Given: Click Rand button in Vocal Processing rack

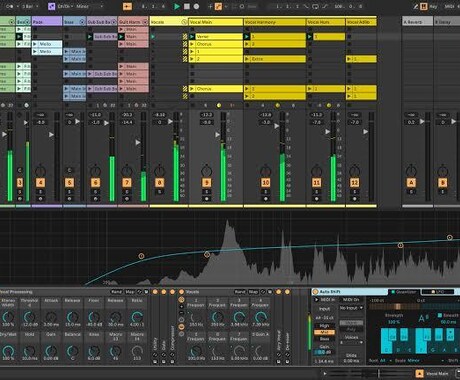Looking at the screenshot, I should pyautogui.click(x=116, y=292).
